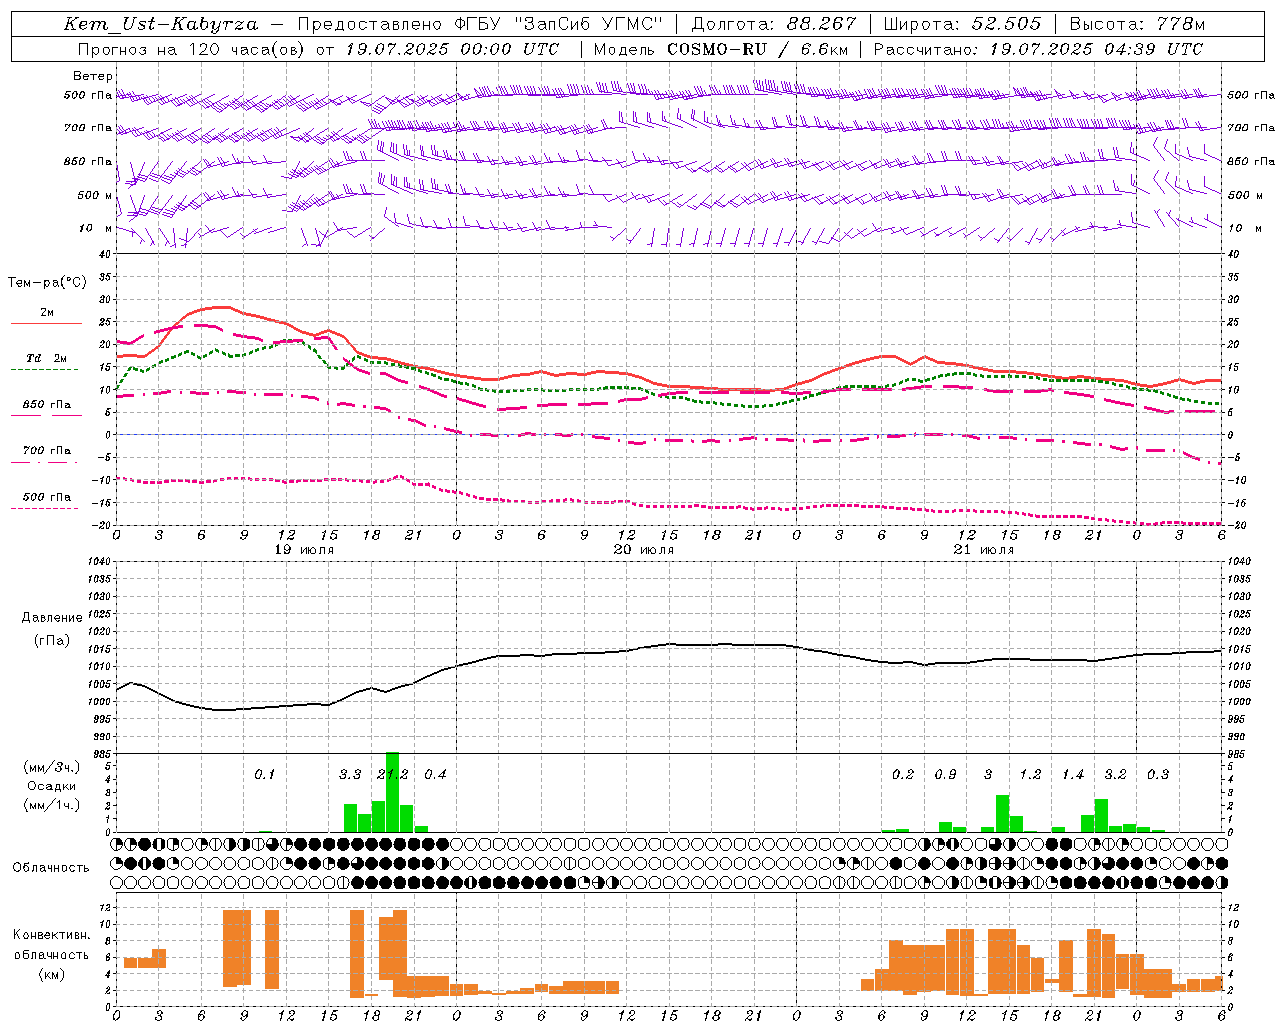Click the 2м temperature legend label

click(47, 313)
